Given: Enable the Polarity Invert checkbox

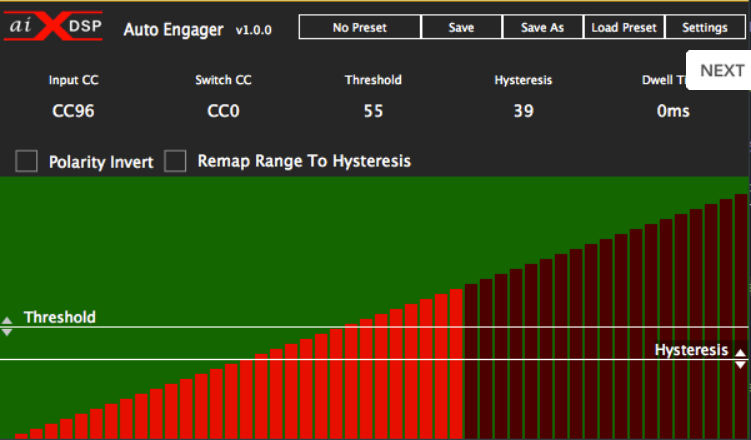Looking at the screenshot, I should point(26,161).
